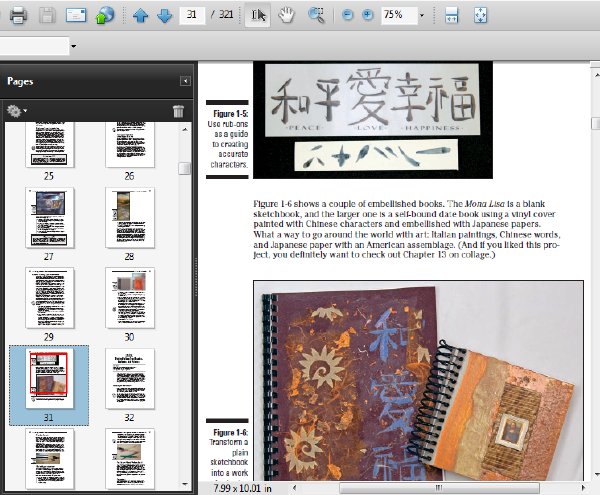The width and height of the screenshot is (600, 495).
Task: Select page 29 thumbnail
Action: (50, 298)
